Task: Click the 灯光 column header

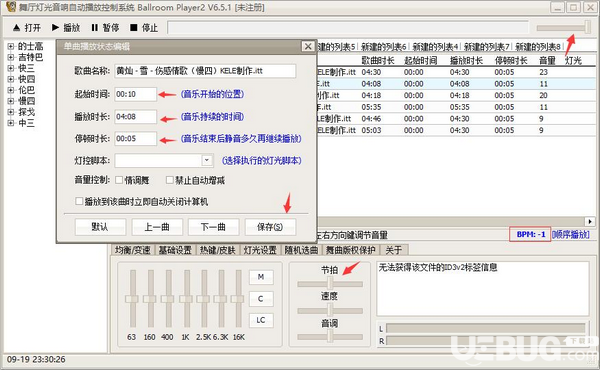Action: click(573, 60)
